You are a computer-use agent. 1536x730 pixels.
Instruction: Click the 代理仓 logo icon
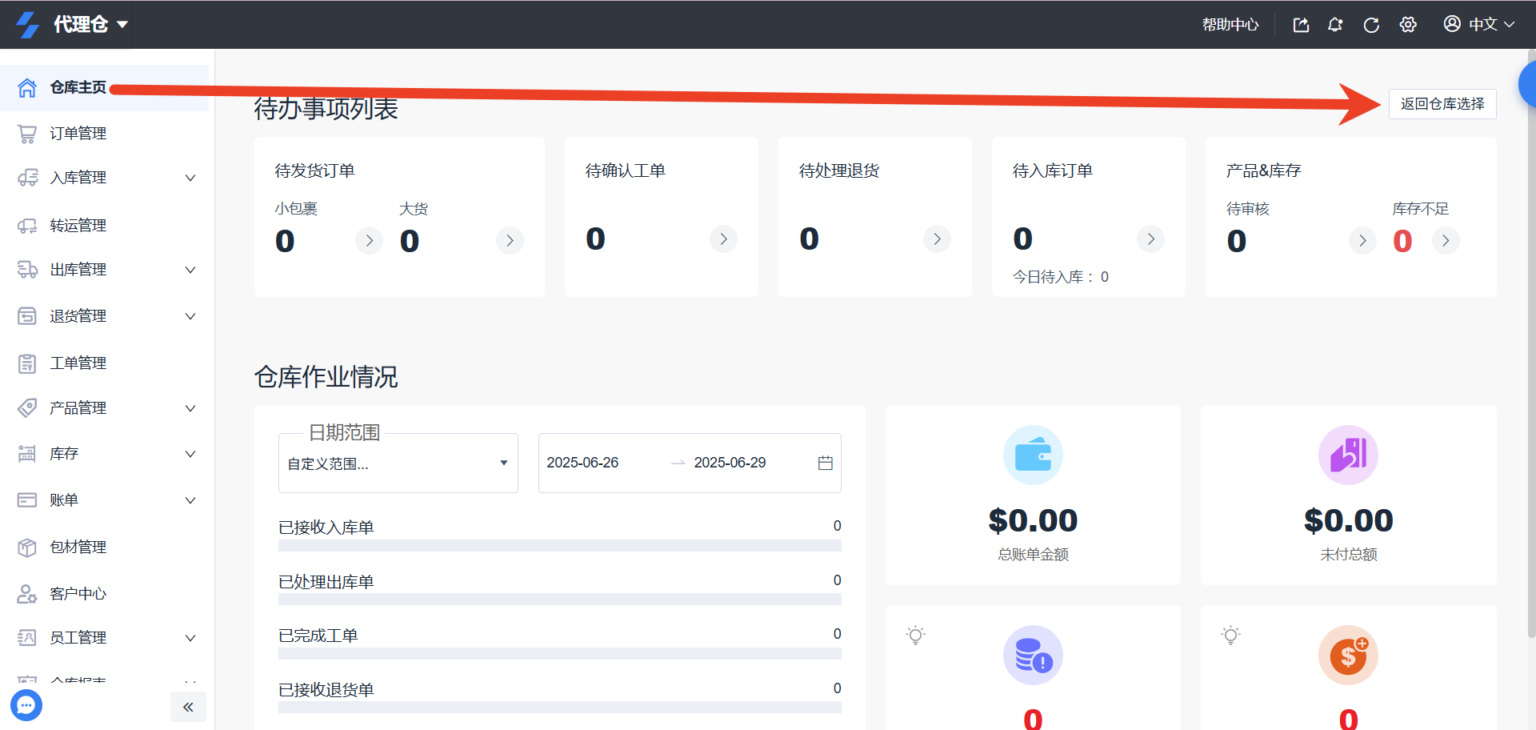pyautogui.click(x=28, y=24)
